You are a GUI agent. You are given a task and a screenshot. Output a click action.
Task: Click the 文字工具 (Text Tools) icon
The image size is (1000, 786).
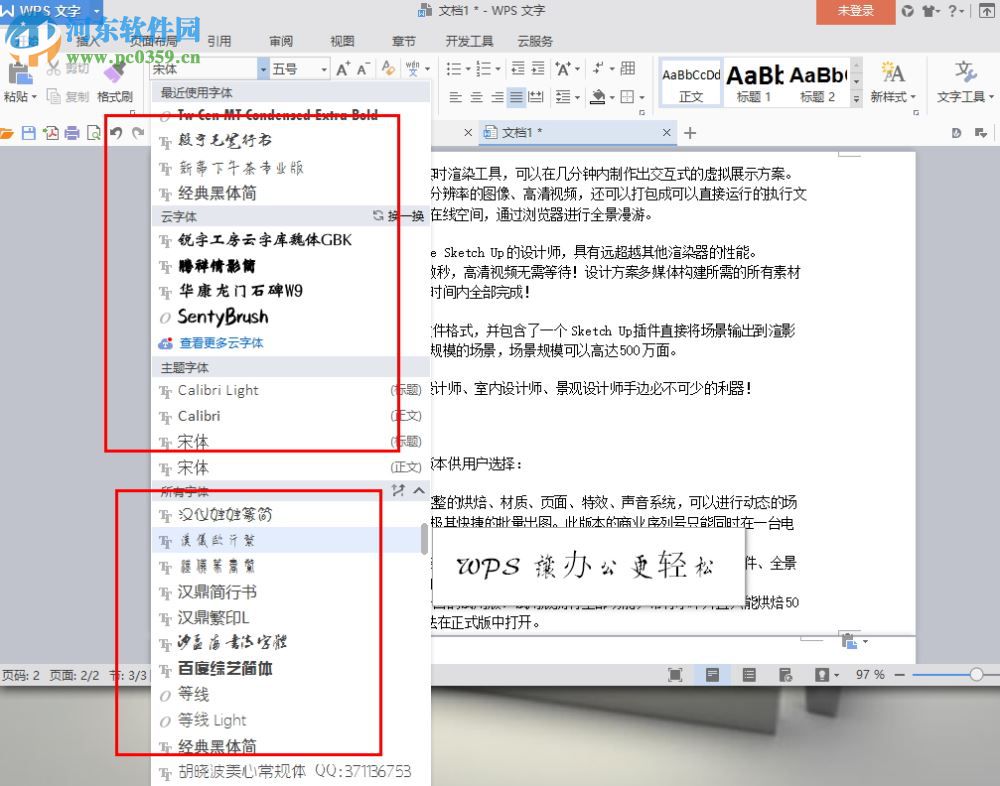[x=962, y=78]
